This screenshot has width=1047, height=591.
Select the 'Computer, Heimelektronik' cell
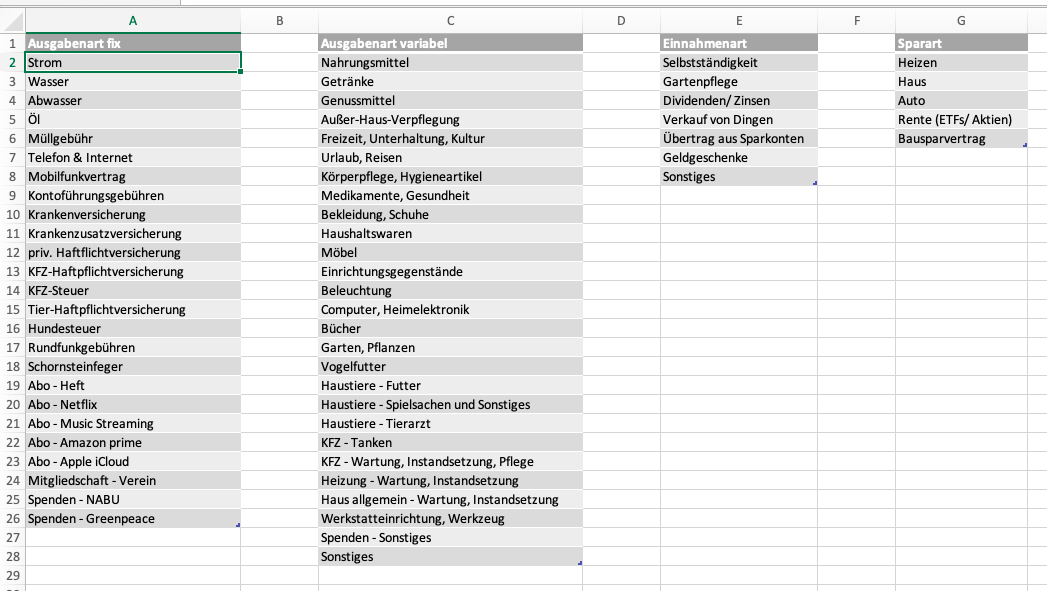(451, 310)
